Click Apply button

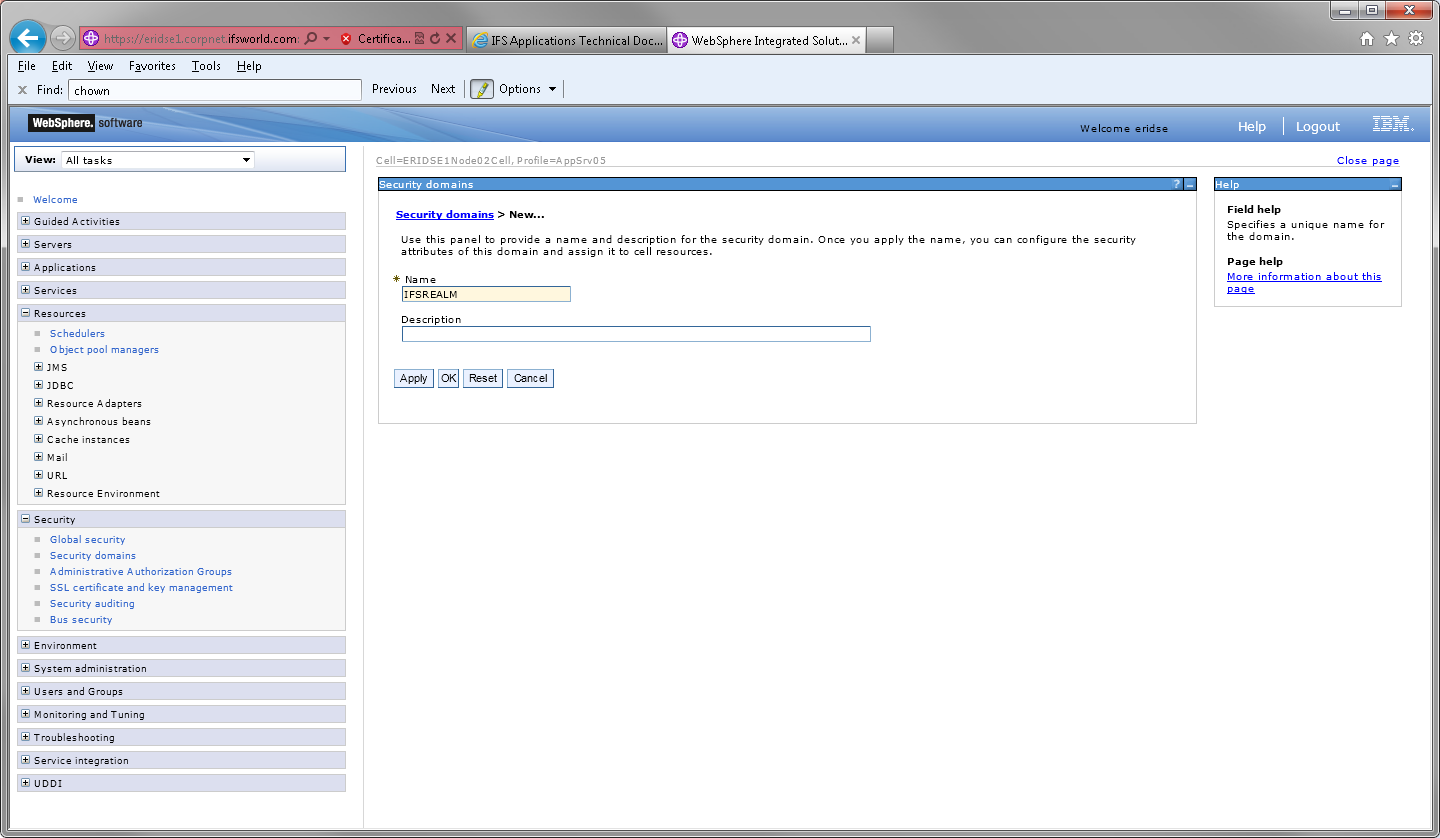coord(414,378)
